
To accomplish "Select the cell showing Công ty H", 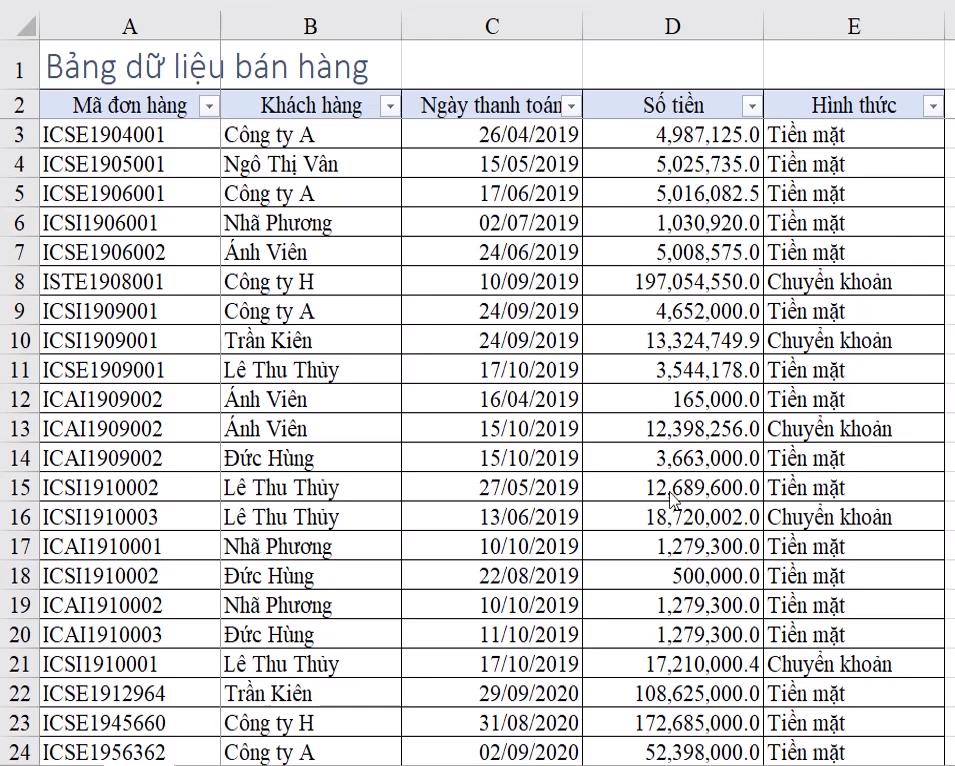I will [310, 281].
